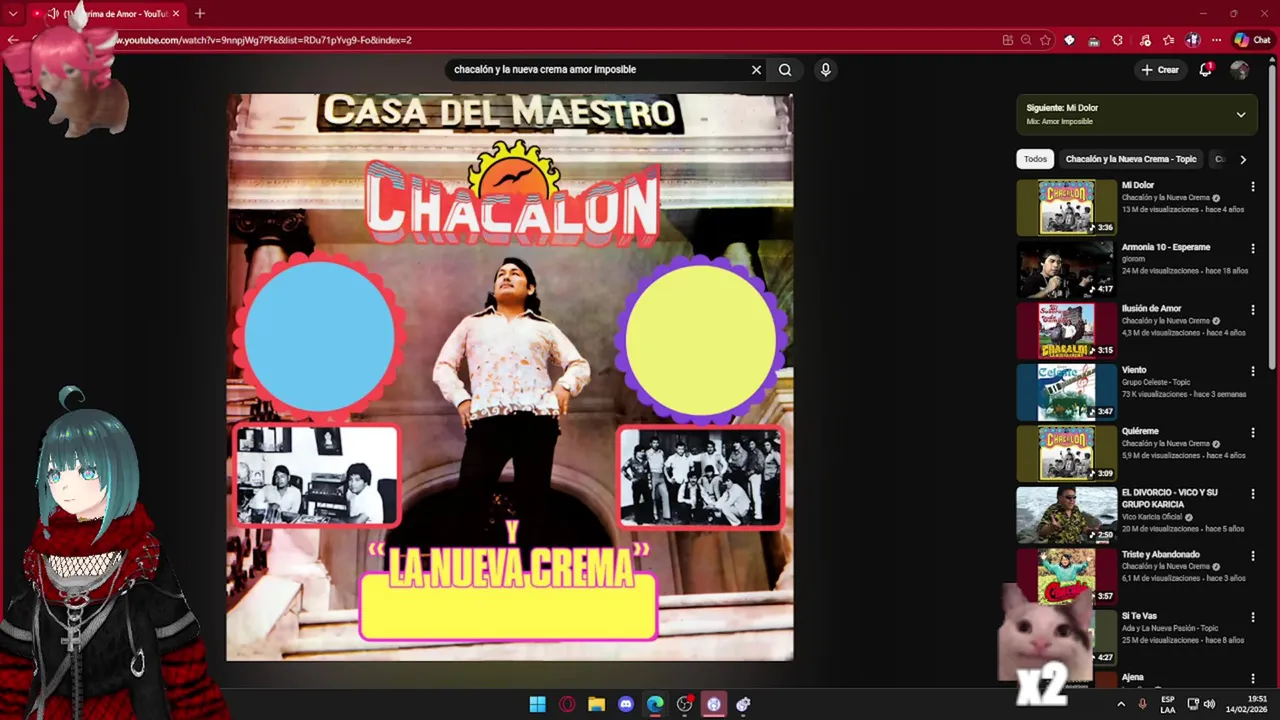Open the Copilot Chat button
This screenshot has width=1280, height=720.
[1252, 40]
